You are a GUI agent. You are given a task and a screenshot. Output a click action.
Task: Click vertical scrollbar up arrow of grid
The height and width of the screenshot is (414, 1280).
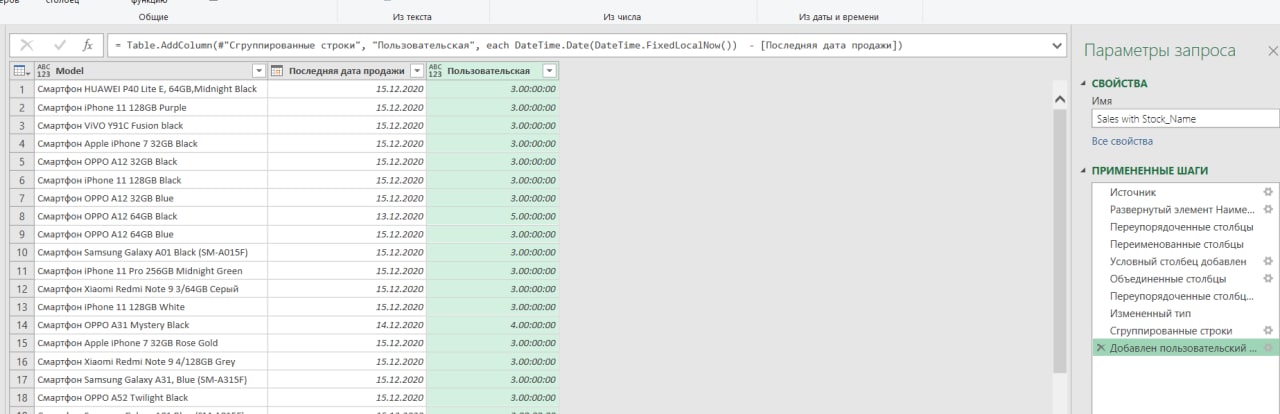click(1061, 100)
